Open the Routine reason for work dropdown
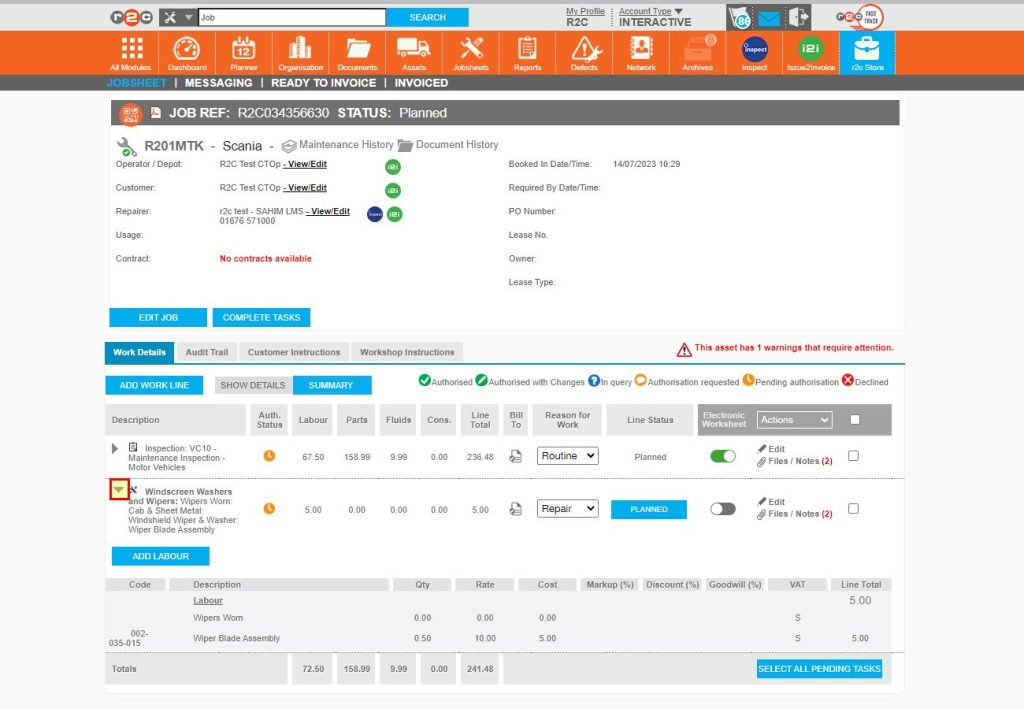The image size is (1024, 709). click(566, 455)
